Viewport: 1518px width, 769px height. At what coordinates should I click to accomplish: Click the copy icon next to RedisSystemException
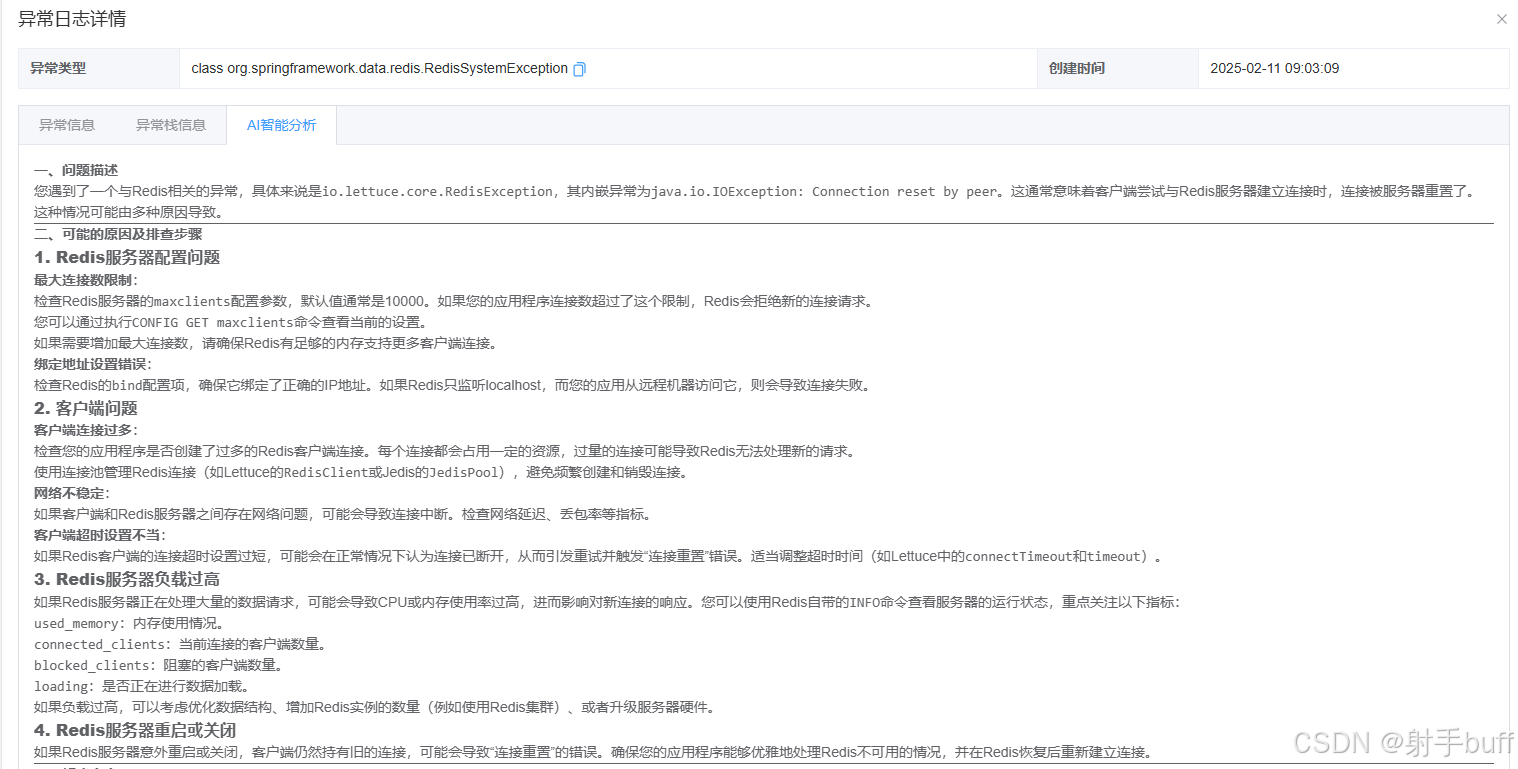tap(579, 68)
